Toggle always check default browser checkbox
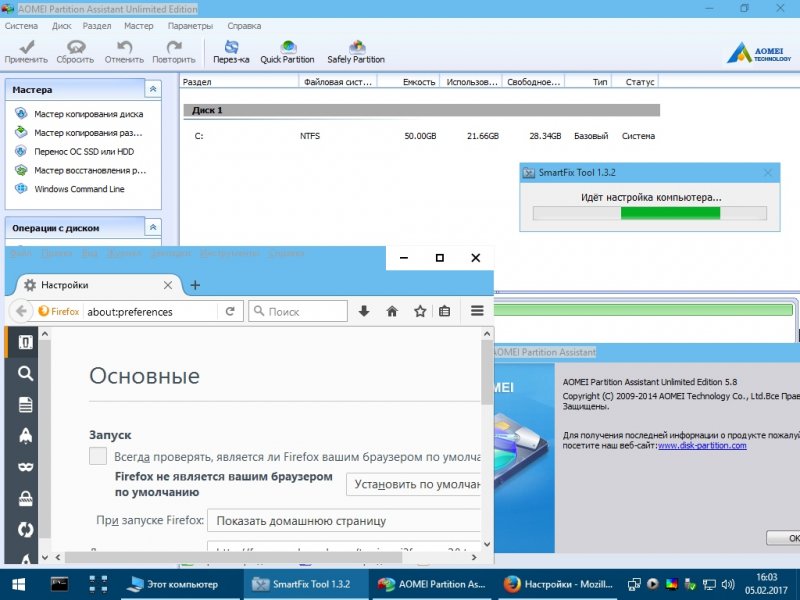Screen dimensions: 800x600 tap(98, 456)
